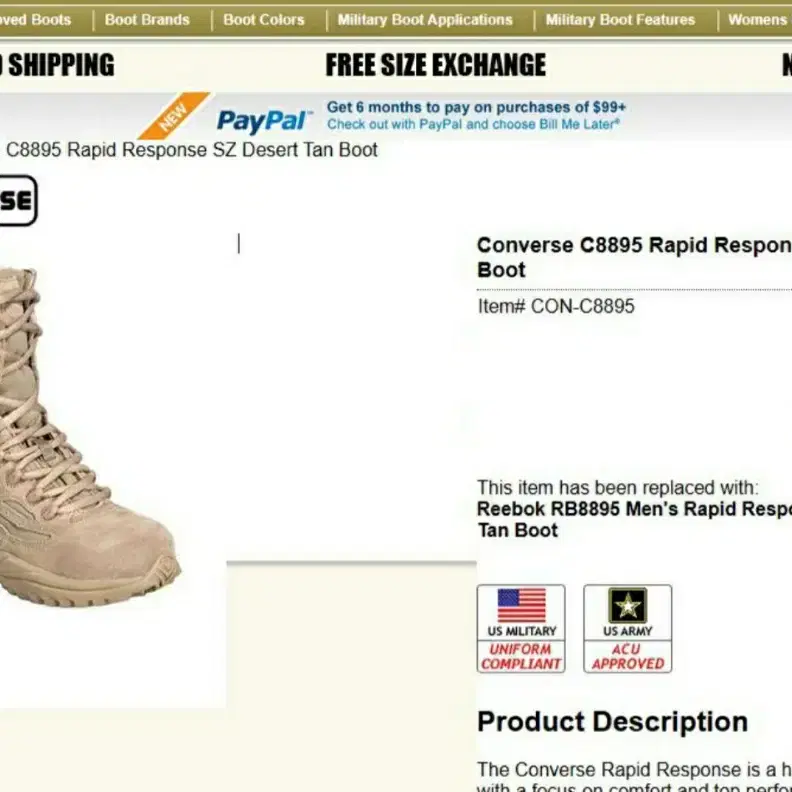Image resolution: width=792 pixels, height=792 pixels.
Task: Click the SHIPPING banner text
Action: (x=57, y=65)
